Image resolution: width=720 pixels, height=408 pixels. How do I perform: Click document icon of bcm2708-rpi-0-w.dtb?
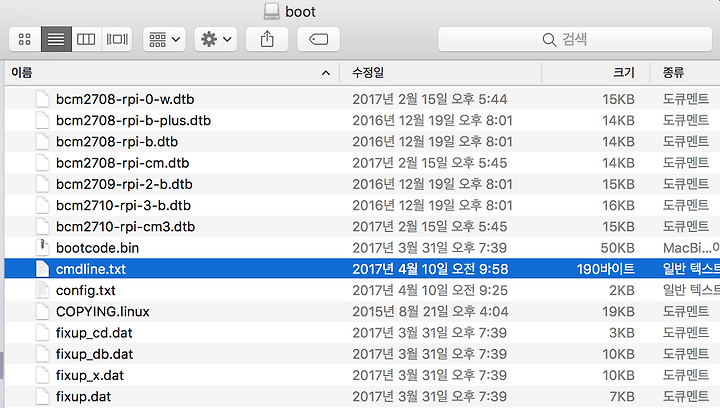(42, 99)
